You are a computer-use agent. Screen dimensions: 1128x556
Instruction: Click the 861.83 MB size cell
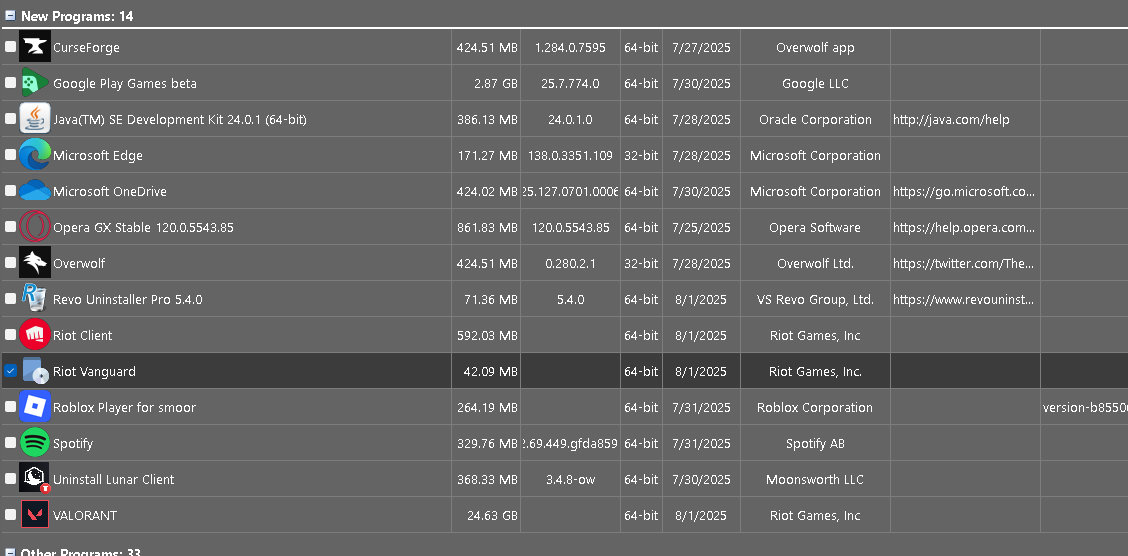[x=487, y=227]
